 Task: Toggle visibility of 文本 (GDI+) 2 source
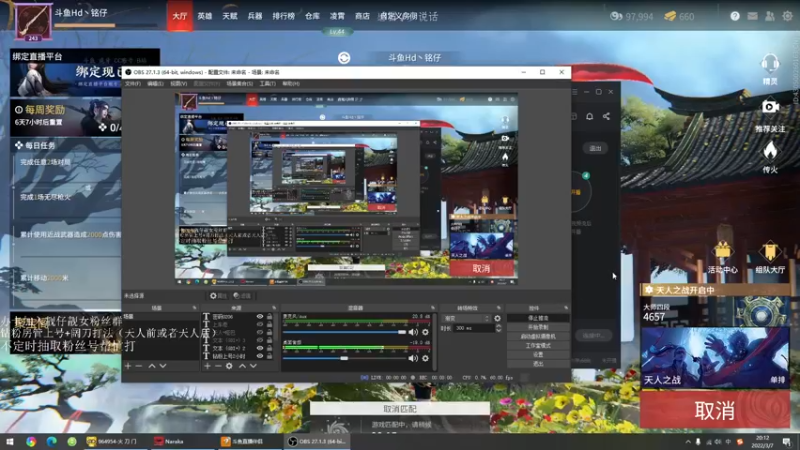pos(260,348)
